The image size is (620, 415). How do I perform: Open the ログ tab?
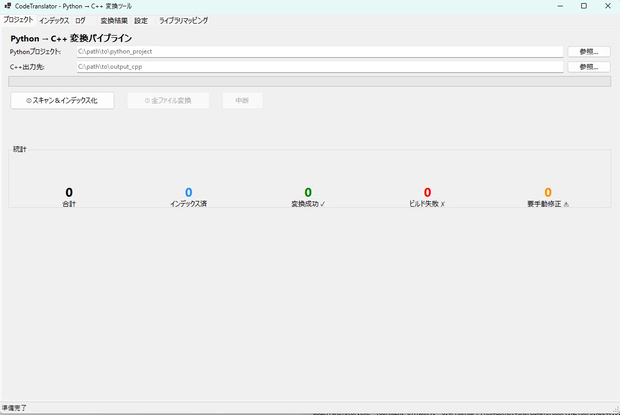point(80,21)
